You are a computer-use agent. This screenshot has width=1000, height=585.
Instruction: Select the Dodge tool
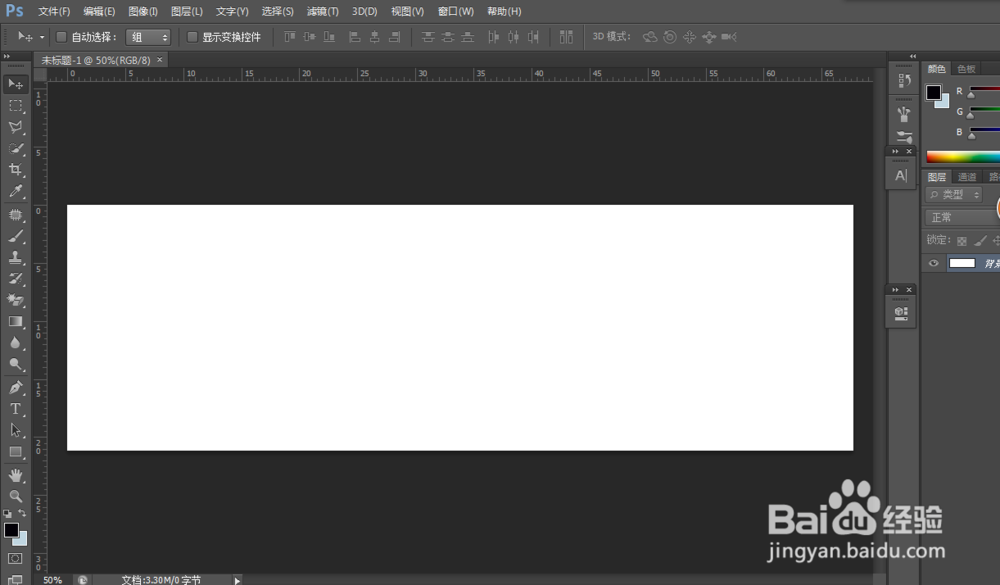click(15, 364)
